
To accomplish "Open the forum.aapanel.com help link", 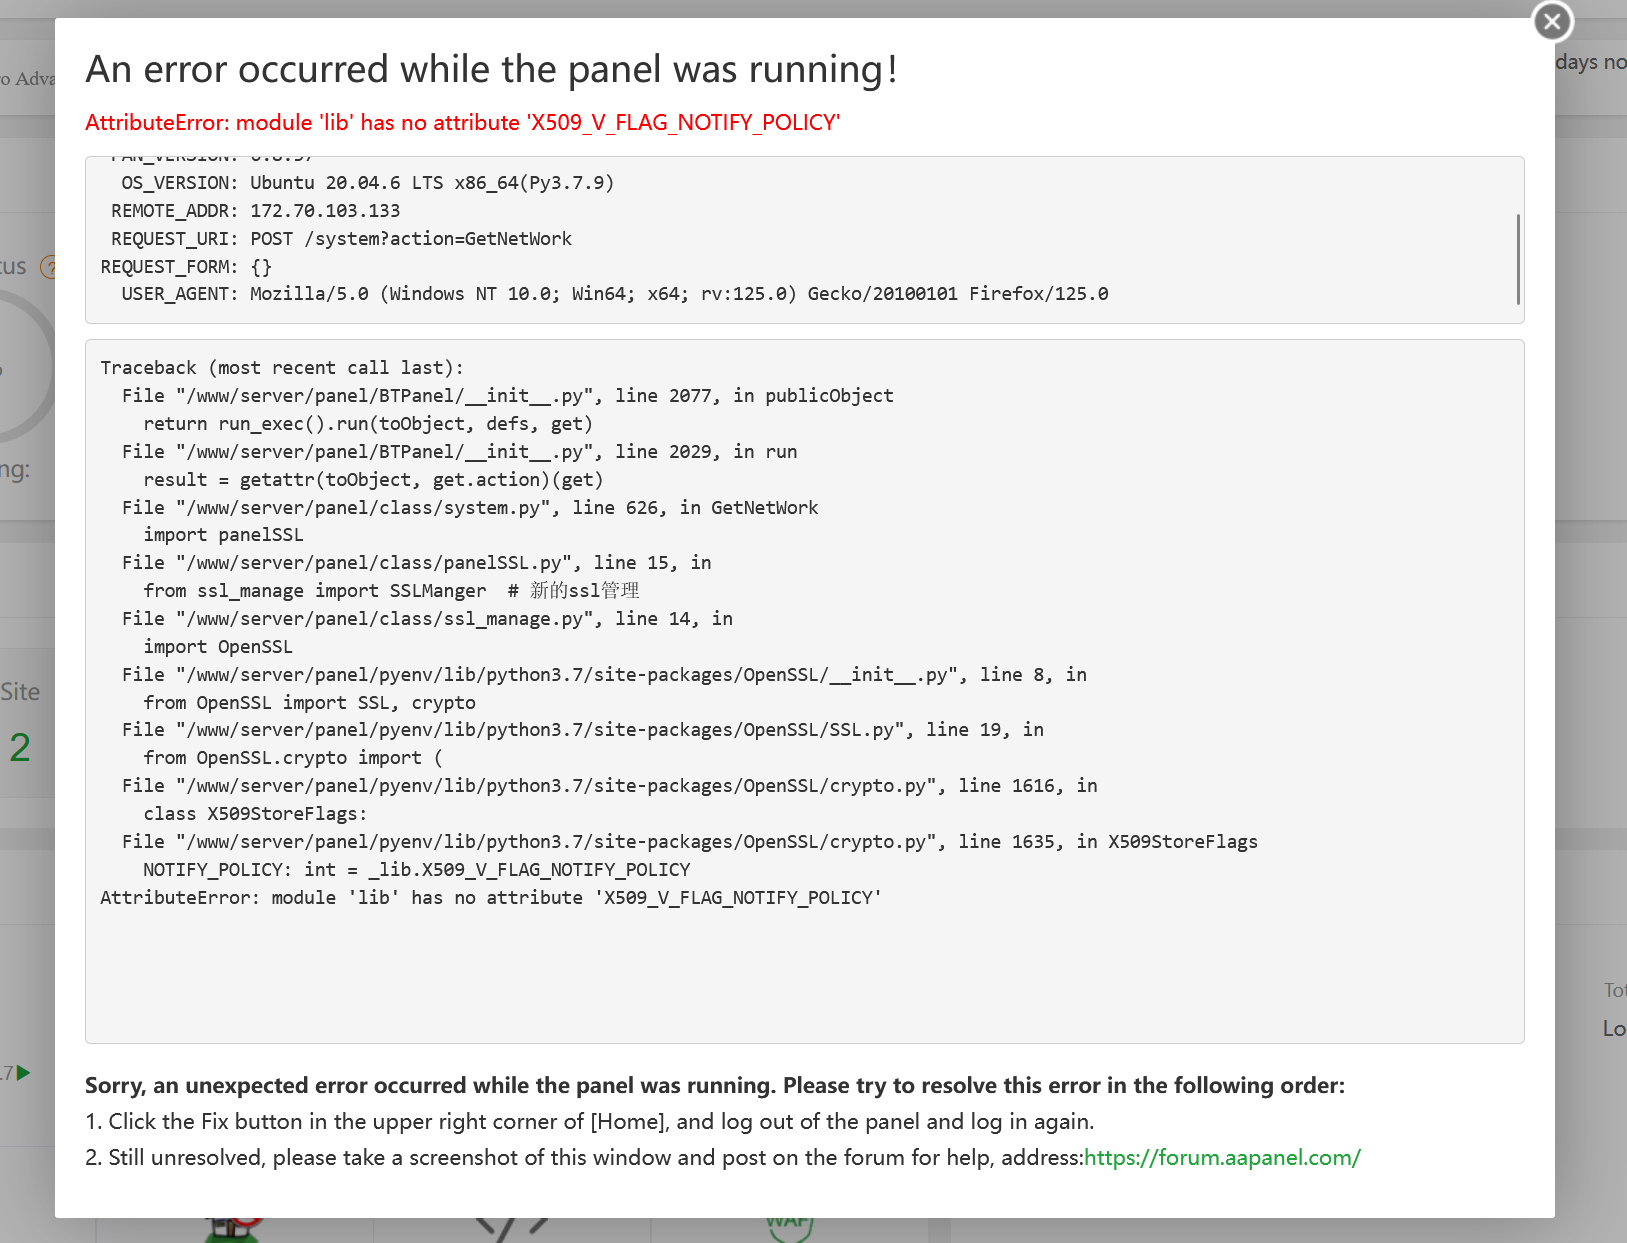I will click(x=1222, y=1158).
